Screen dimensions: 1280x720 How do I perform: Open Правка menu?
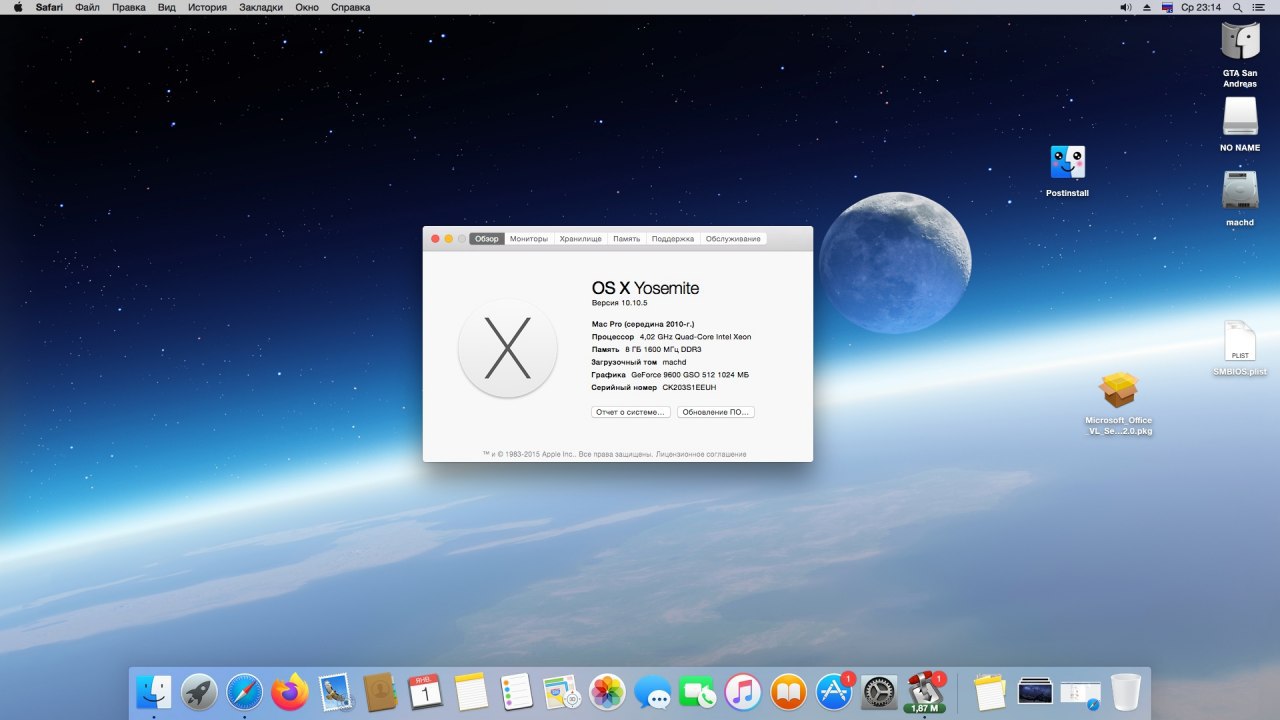129,7
